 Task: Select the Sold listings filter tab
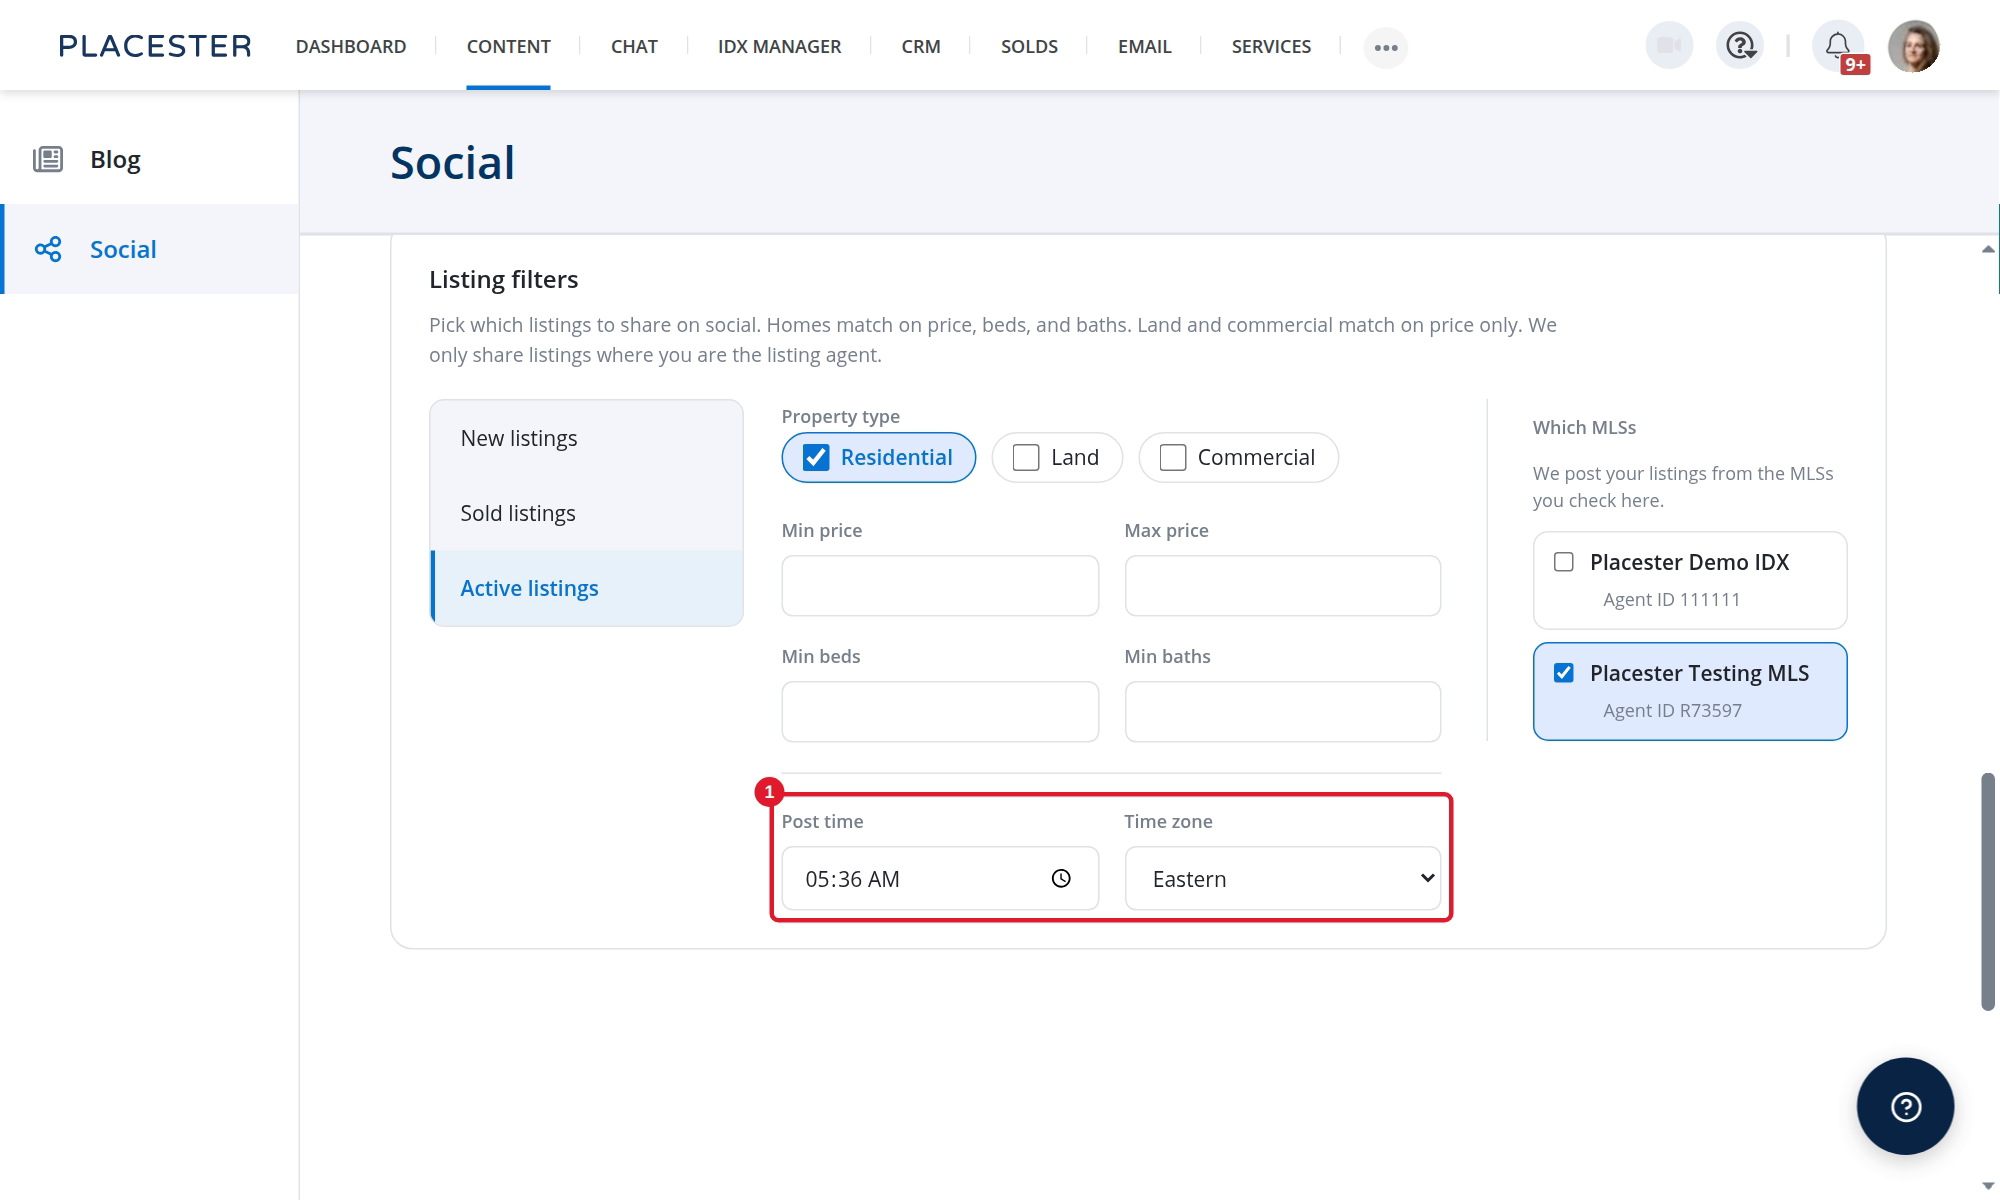[587, 513]
